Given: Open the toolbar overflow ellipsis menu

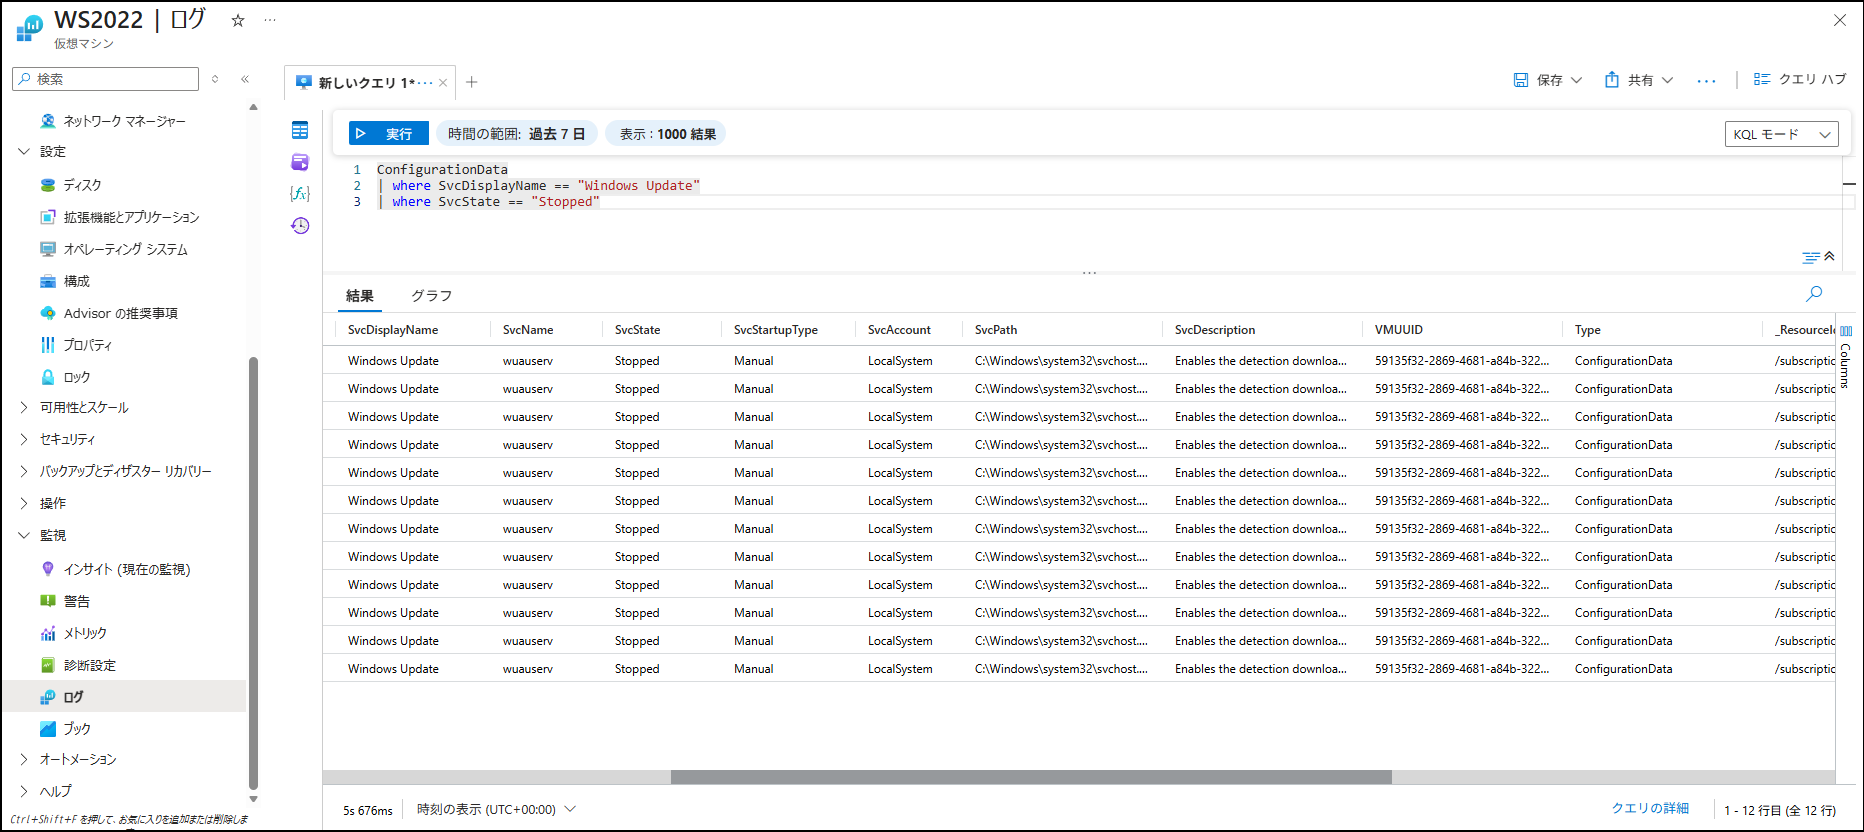Looking at the screenshot, I should click(x=1707, y=81).
